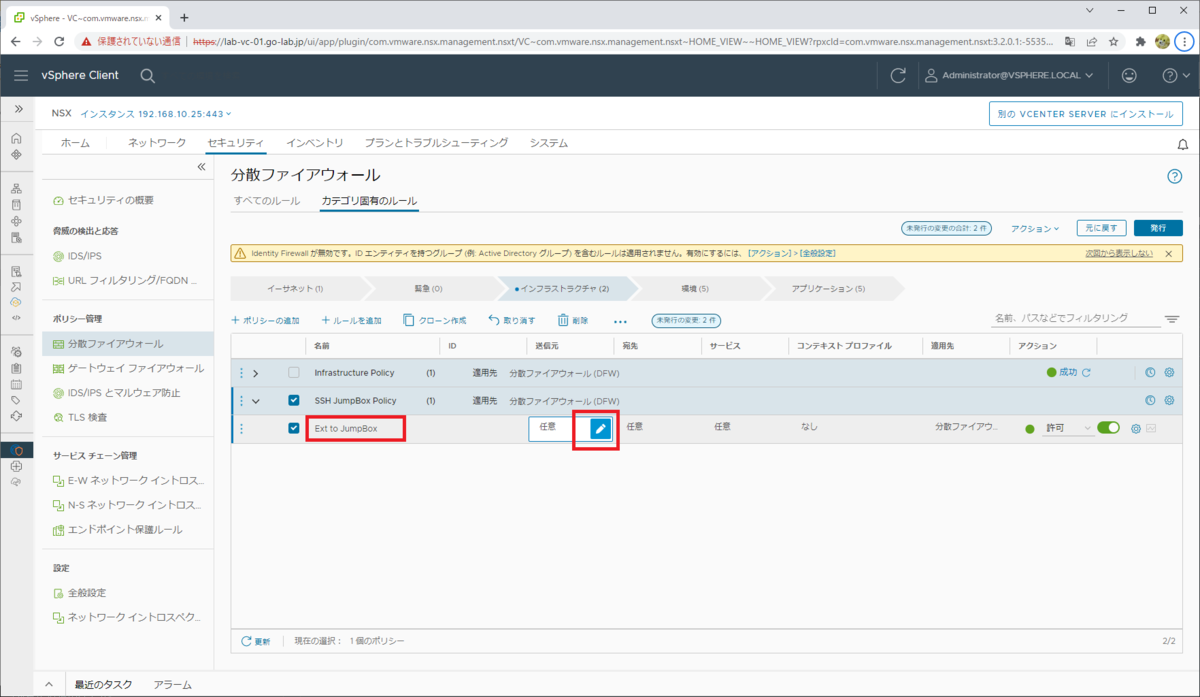1200x697 pixels.
Task: Select the すべてのルール tab
Action: click(266, 201)
